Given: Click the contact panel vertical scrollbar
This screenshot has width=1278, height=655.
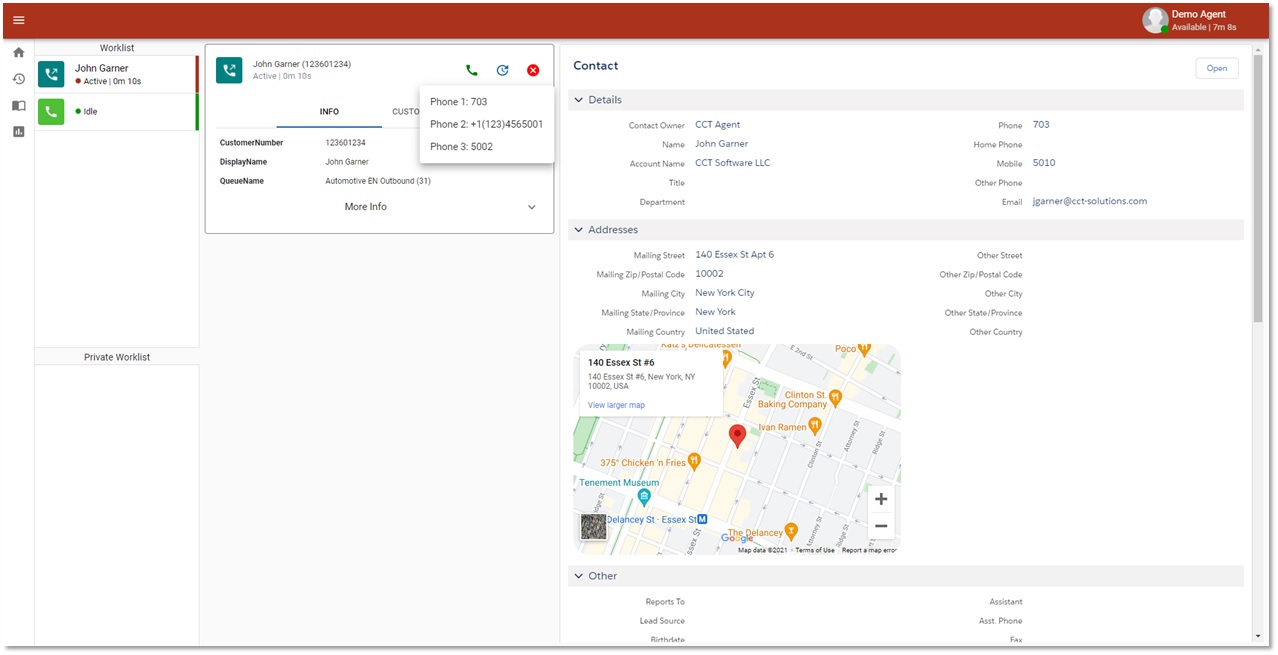Looking at the screenshot, I should click(1258, 187).
